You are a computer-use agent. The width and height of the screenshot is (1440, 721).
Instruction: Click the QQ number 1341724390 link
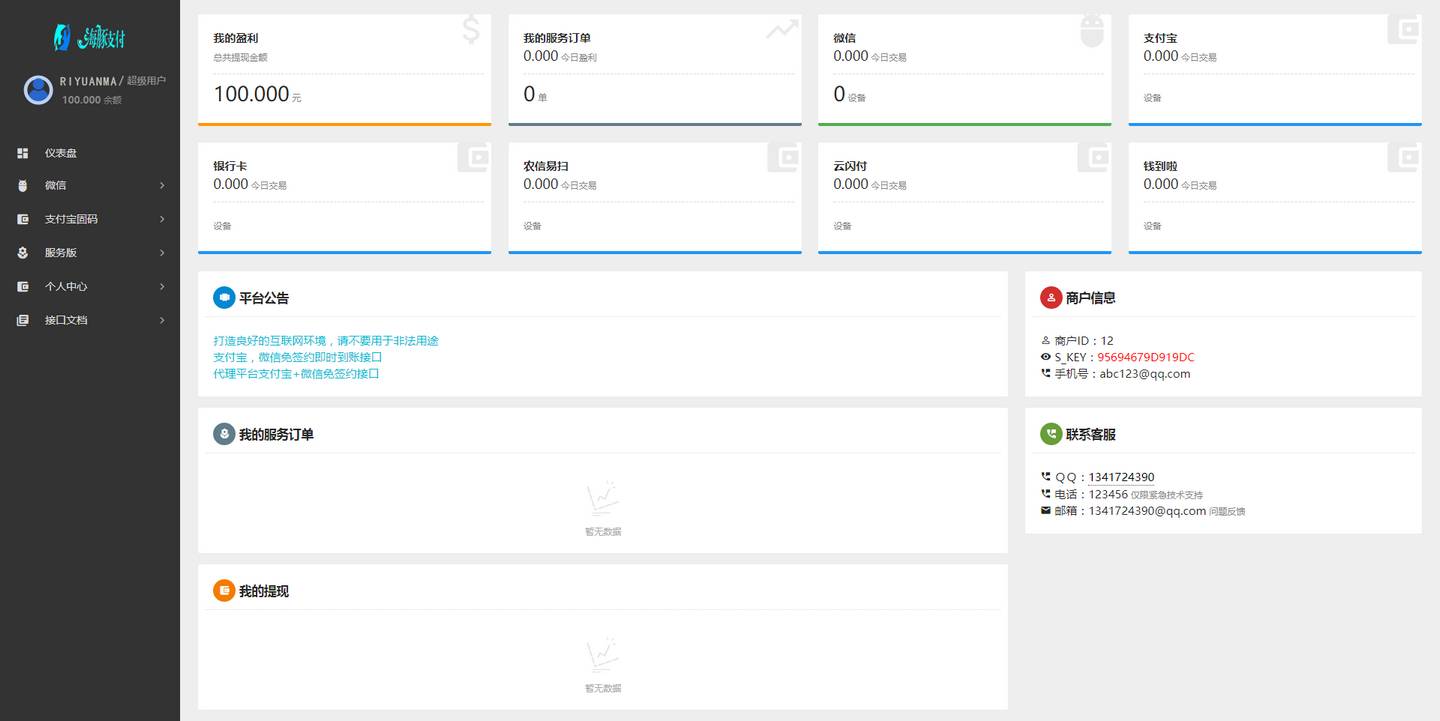(x=1121, y=477)
